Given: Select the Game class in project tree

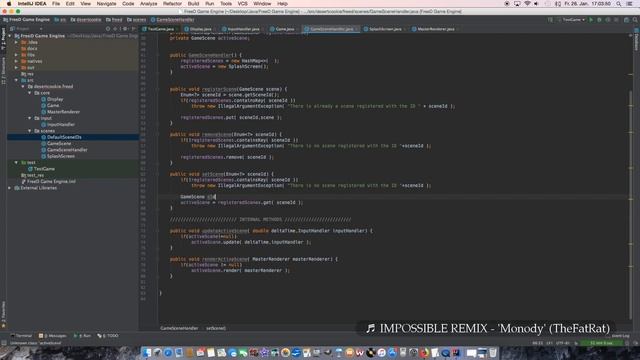Looking at the screenshot, I should click(x=50, y=105).
